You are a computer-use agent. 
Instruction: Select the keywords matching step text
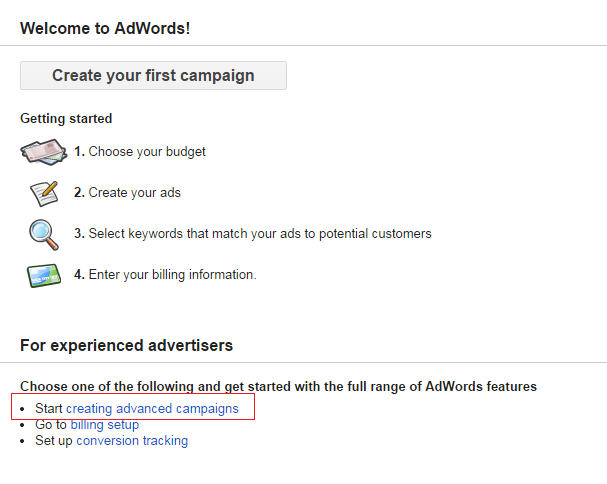[253, 234]
